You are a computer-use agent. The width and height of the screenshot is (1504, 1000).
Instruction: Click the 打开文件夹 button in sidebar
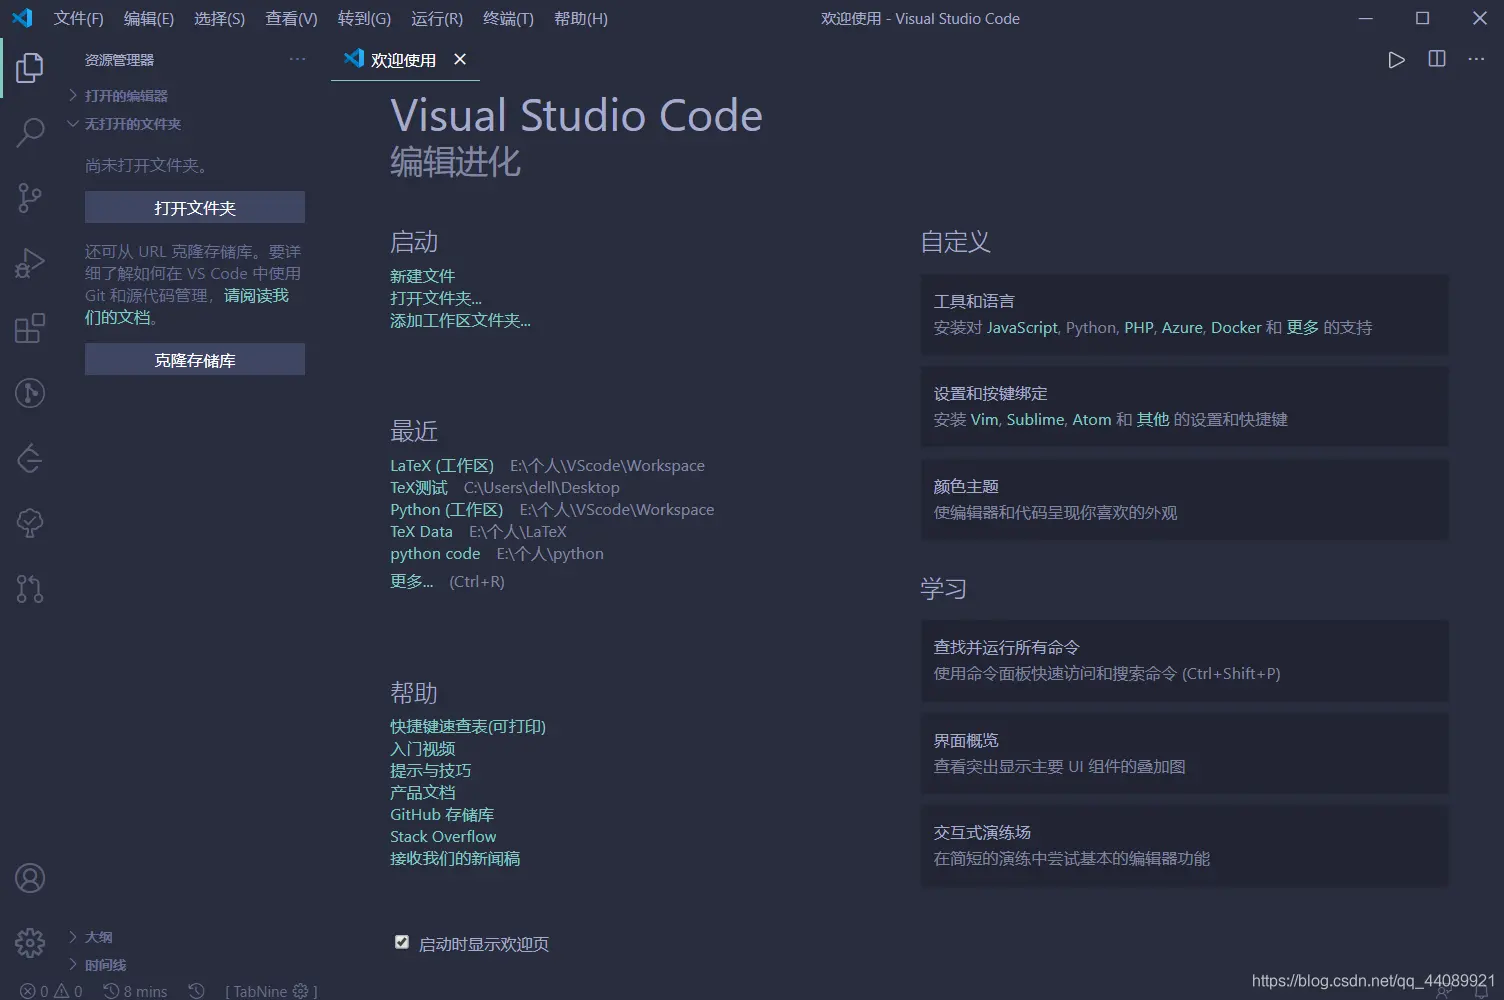pos(195,207)
